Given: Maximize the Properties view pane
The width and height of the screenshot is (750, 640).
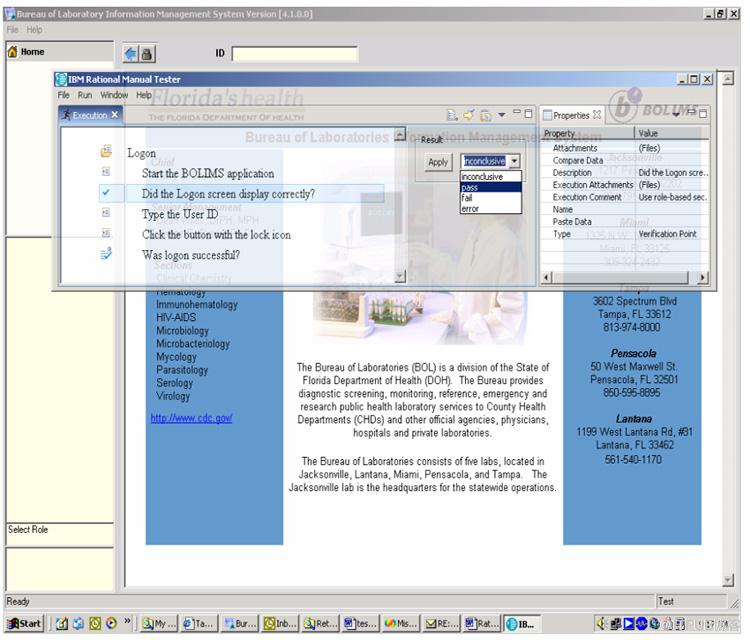Looking at the screenshot, I should [703, 114].
